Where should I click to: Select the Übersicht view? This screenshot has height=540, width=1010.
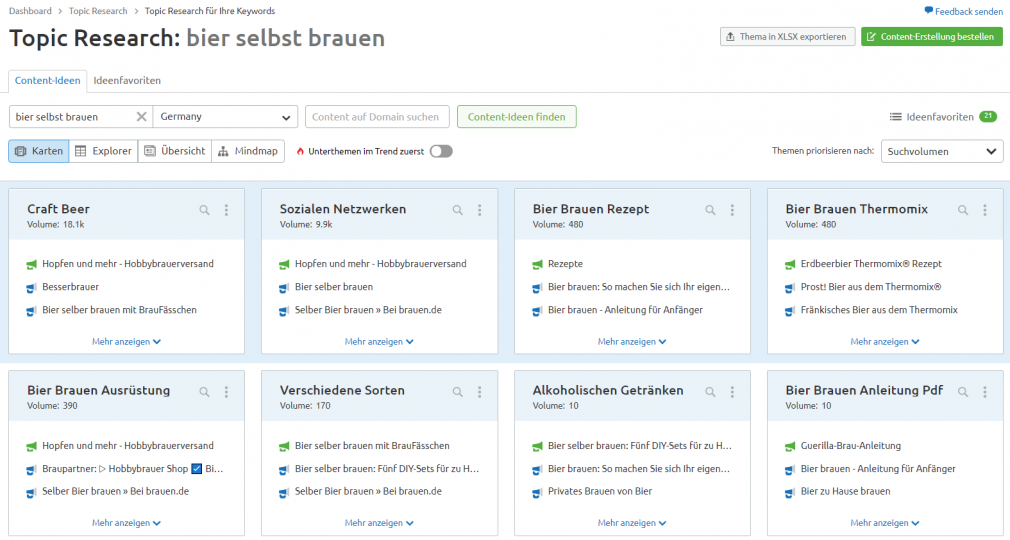(x=175, y=151)
